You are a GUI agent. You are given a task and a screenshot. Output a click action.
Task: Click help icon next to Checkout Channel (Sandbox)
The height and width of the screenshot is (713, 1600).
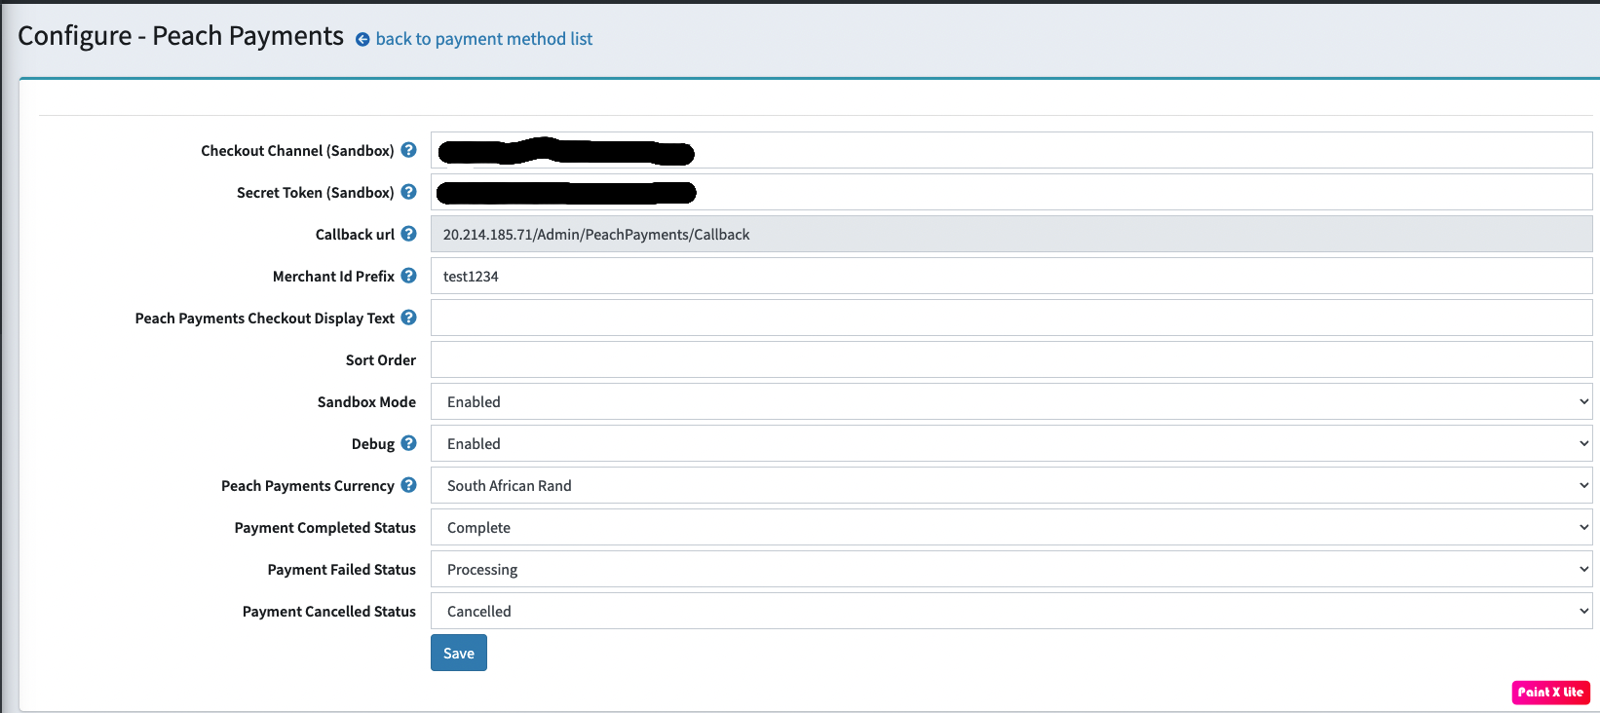pyautogui.click(x=409, y=150)
